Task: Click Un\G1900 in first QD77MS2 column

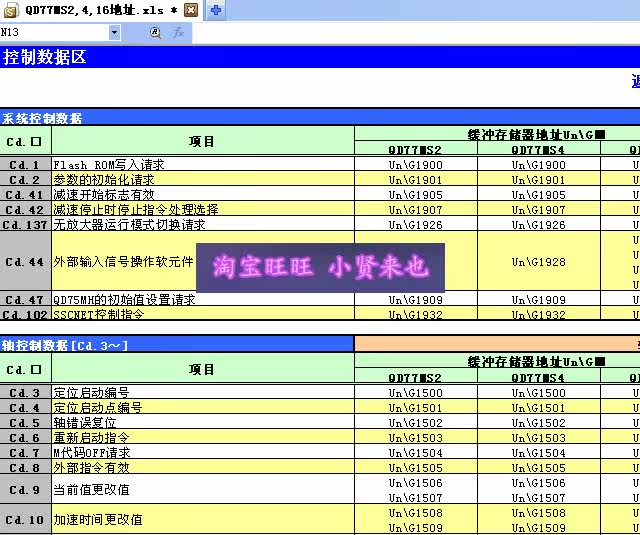Action: click(416, 165)
